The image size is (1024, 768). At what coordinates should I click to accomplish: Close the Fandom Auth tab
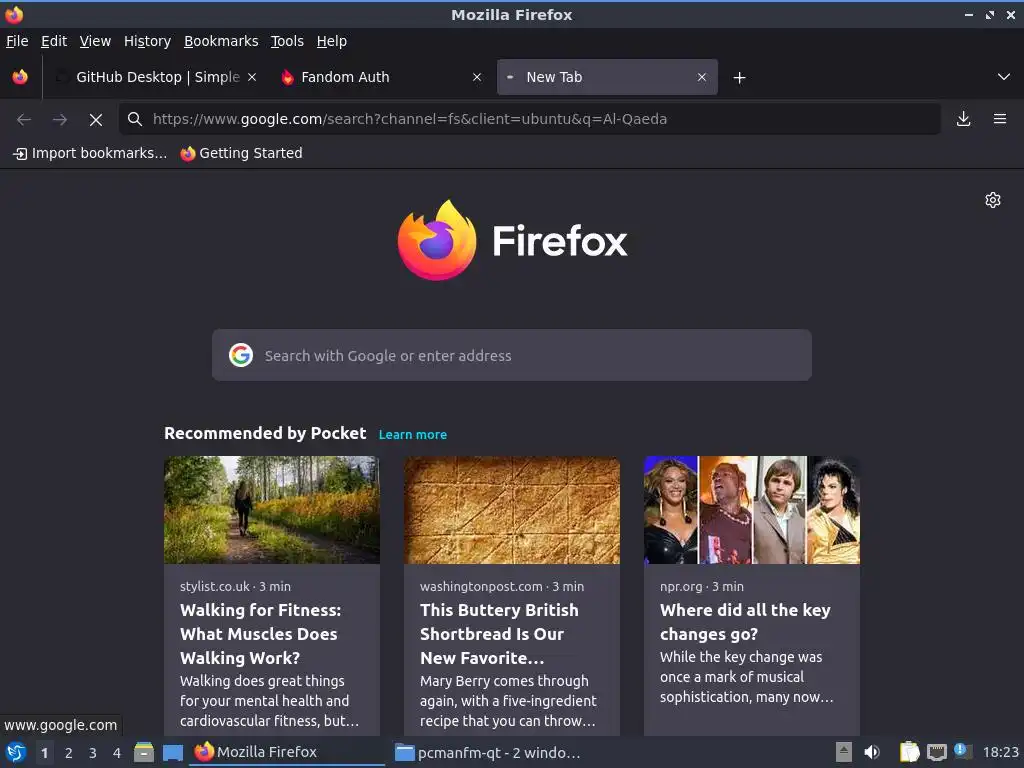477,77
